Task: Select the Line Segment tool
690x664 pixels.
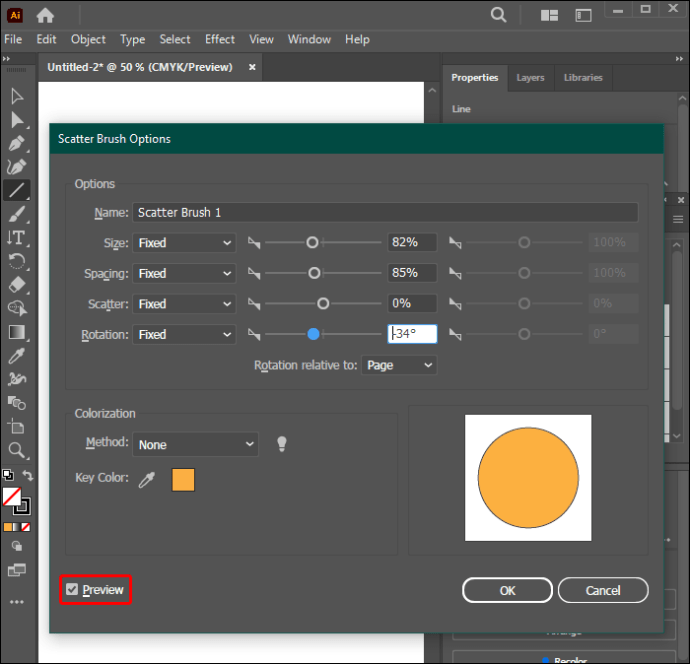Action: (x=17, y=190)
